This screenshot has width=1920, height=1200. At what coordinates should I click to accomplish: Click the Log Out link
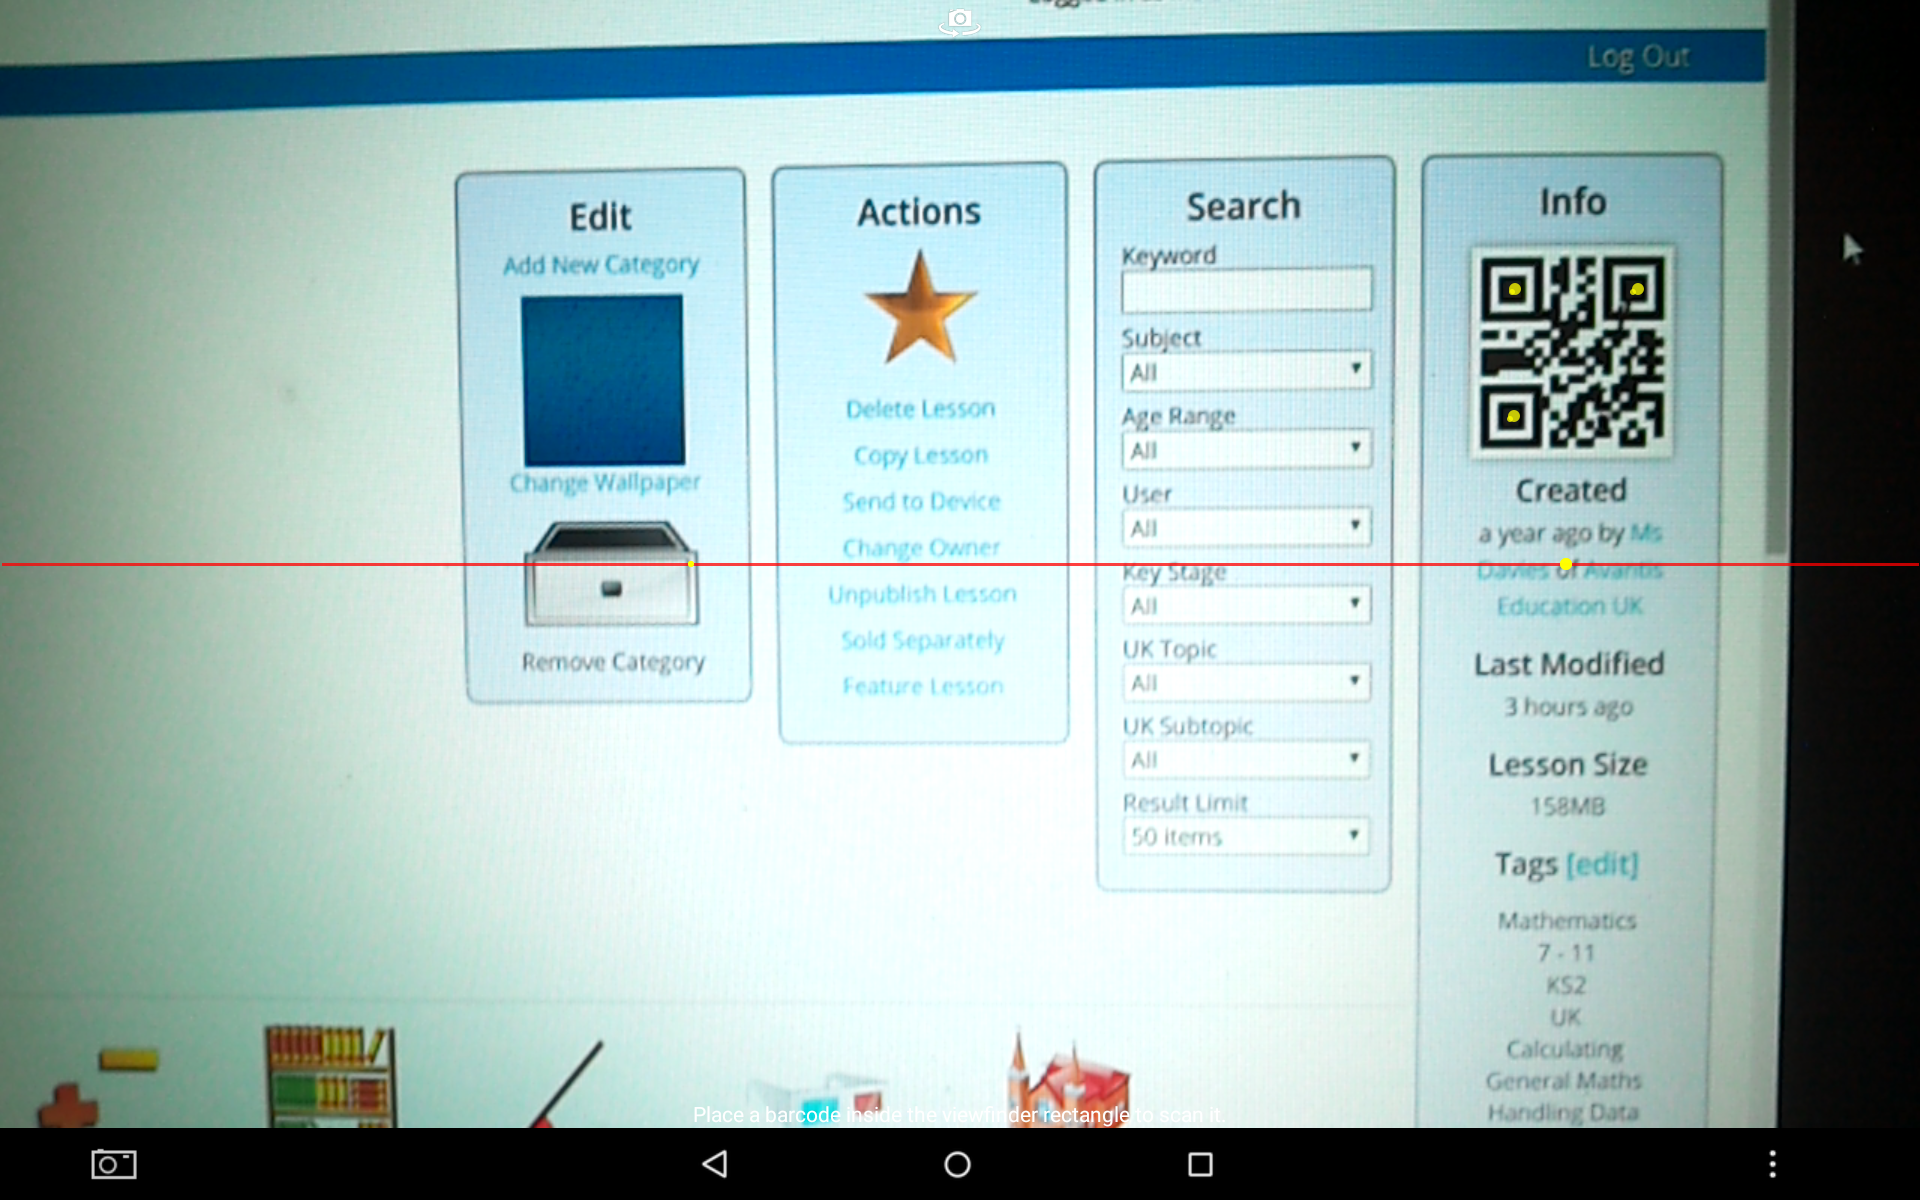[1637, 57]
